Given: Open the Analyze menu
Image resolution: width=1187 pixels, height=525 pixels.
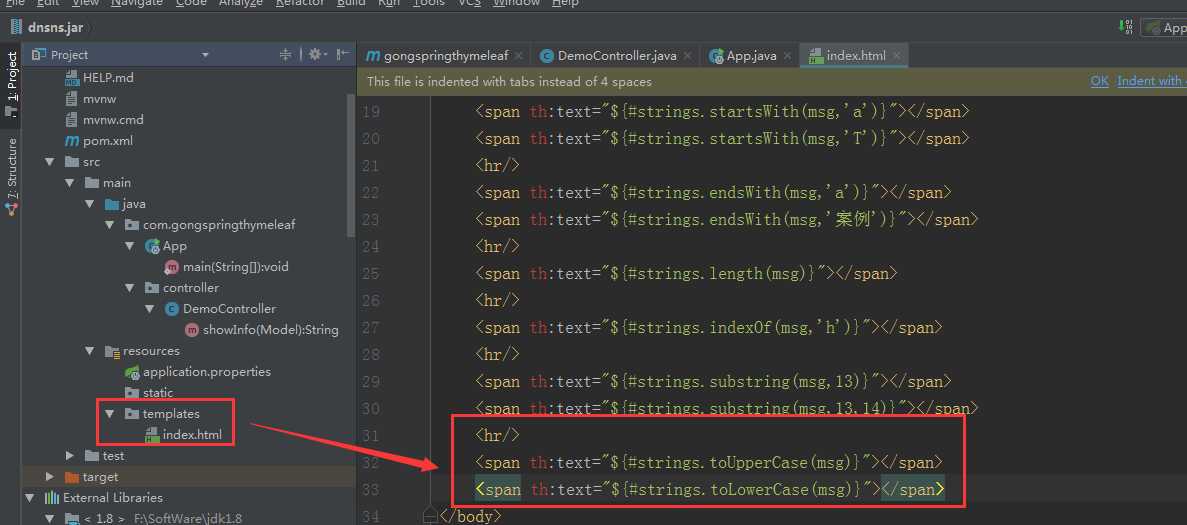Looking at the screenshot, I should (x=241, y=3).
